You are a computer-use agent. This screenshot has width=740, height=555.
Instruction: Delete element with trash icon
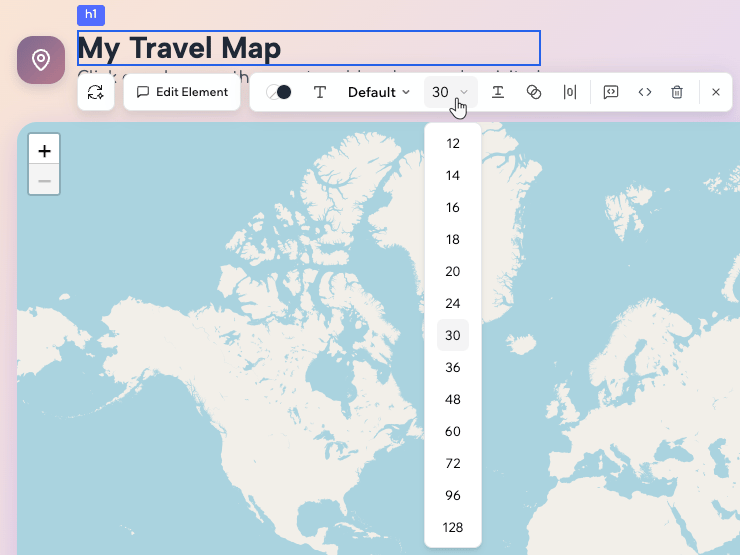click(677, 92)
